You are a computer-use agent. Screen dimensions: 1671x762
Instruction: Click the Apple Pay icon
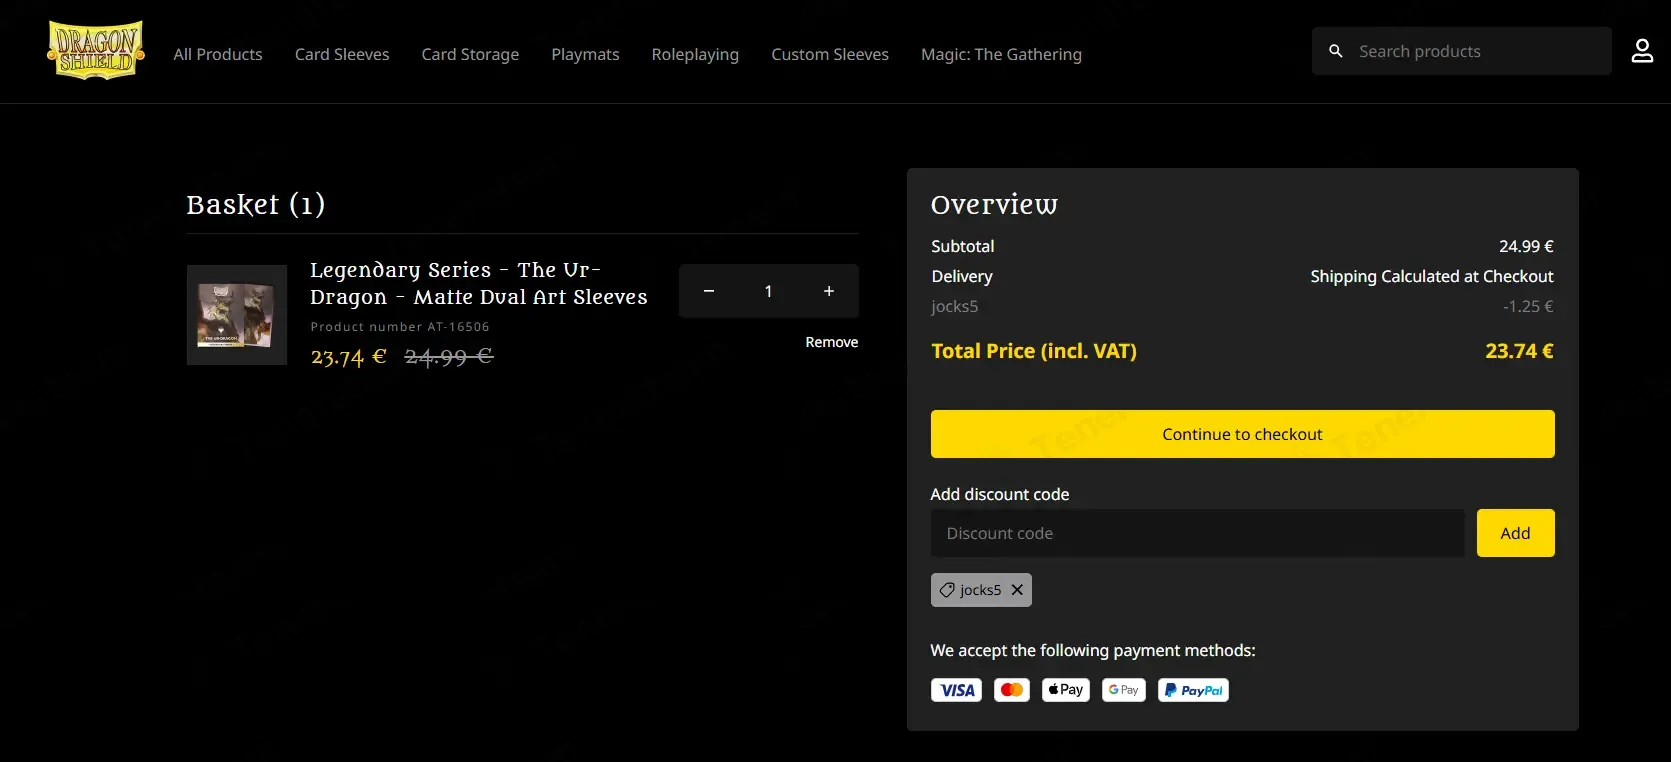tap(1065, 690)
